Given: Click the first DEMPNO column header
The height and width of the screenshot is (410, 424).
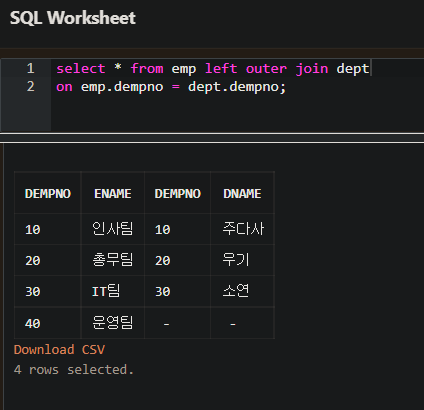Looking at the screenshot, I should pos(48,194).
